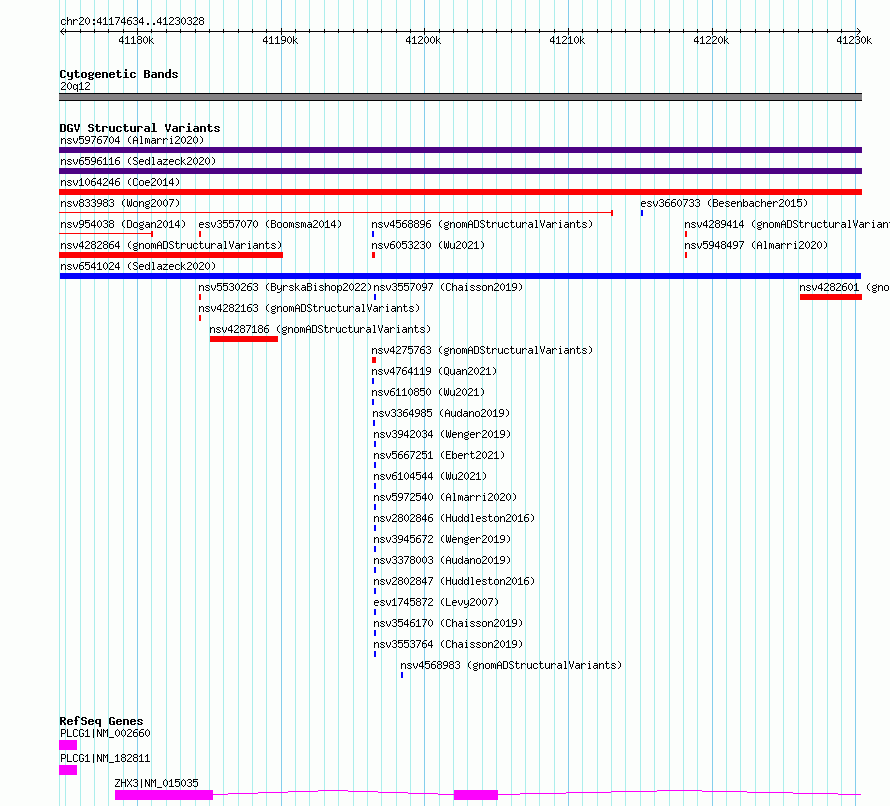The image size is (890, 806).
Task: Open nsv4282163 gnomAD variant label
Action: (x=309, y=308)
